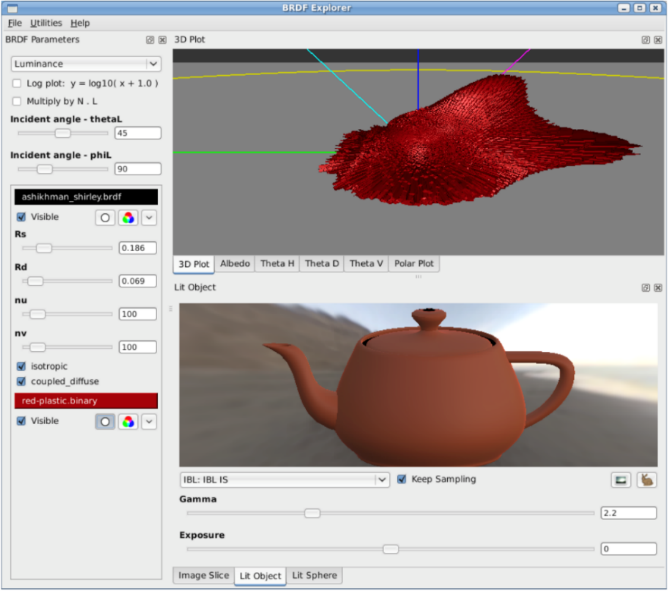Select the Lit Sphere tab
The height and width of the screenshot is (591, 668).
tap(314, 576)
